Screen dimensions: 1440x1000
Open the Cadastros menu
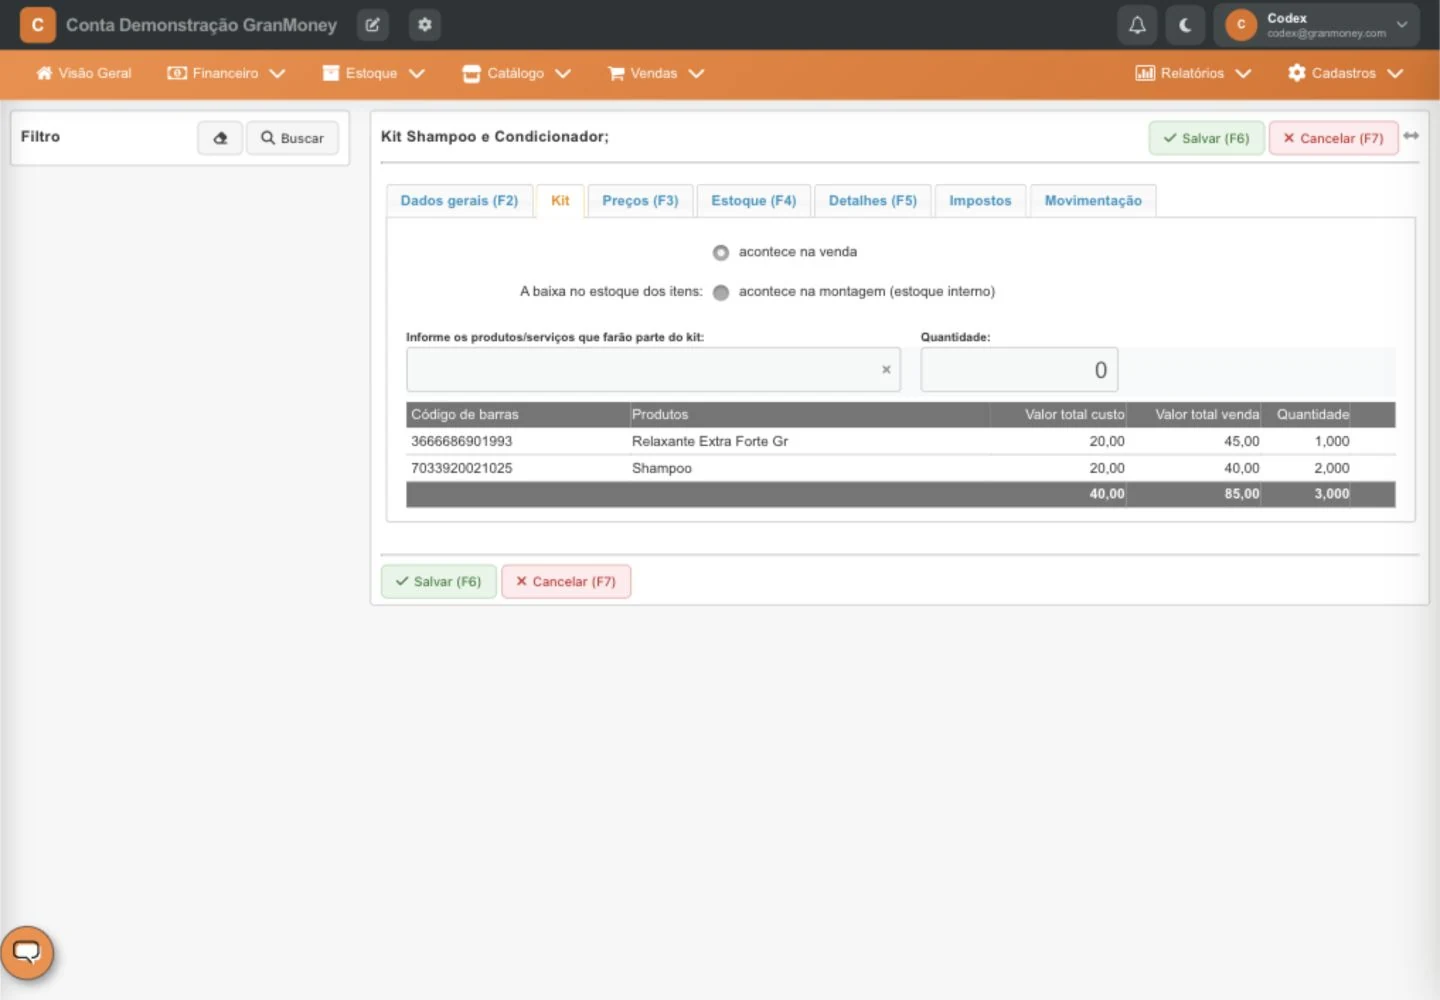pyautogui.click(x=1345, y=73)
